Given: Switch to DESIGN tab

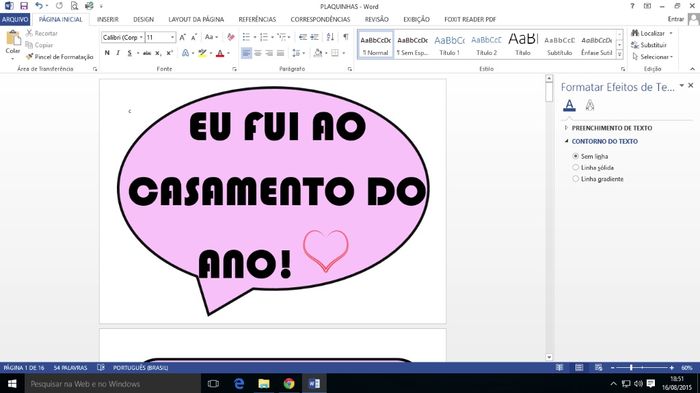Looking at the screenshot, I should [143, 19].
